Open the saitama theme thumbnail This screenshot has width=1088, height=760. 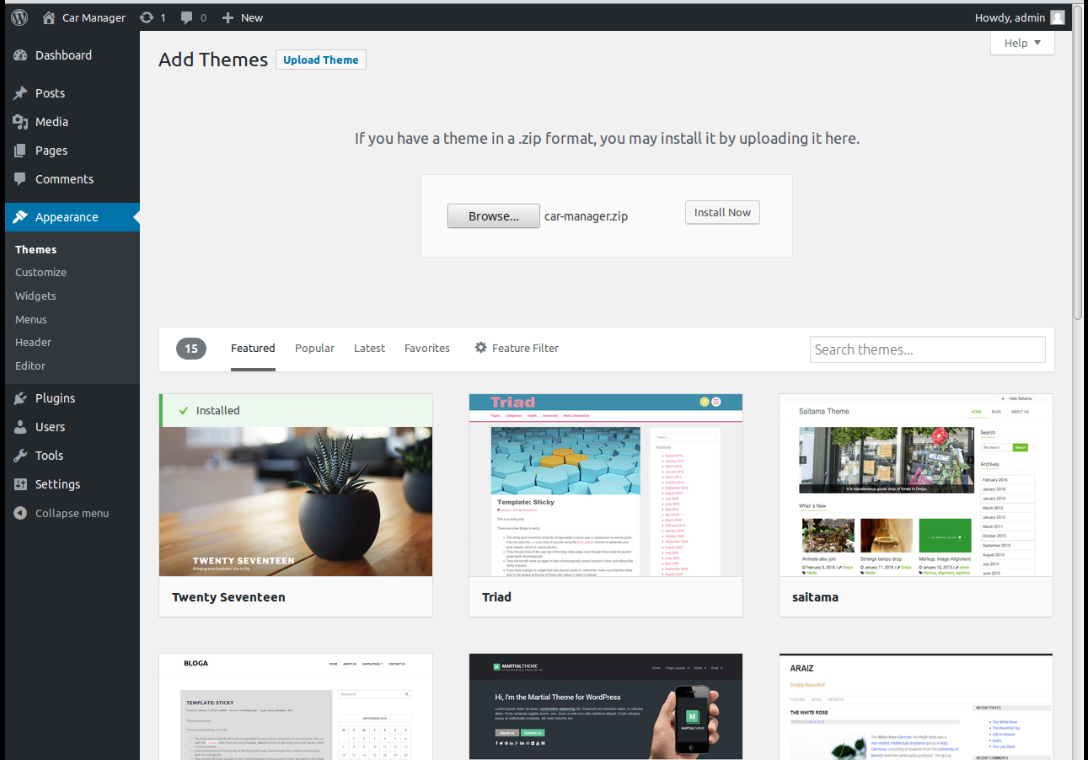(916, 485)
